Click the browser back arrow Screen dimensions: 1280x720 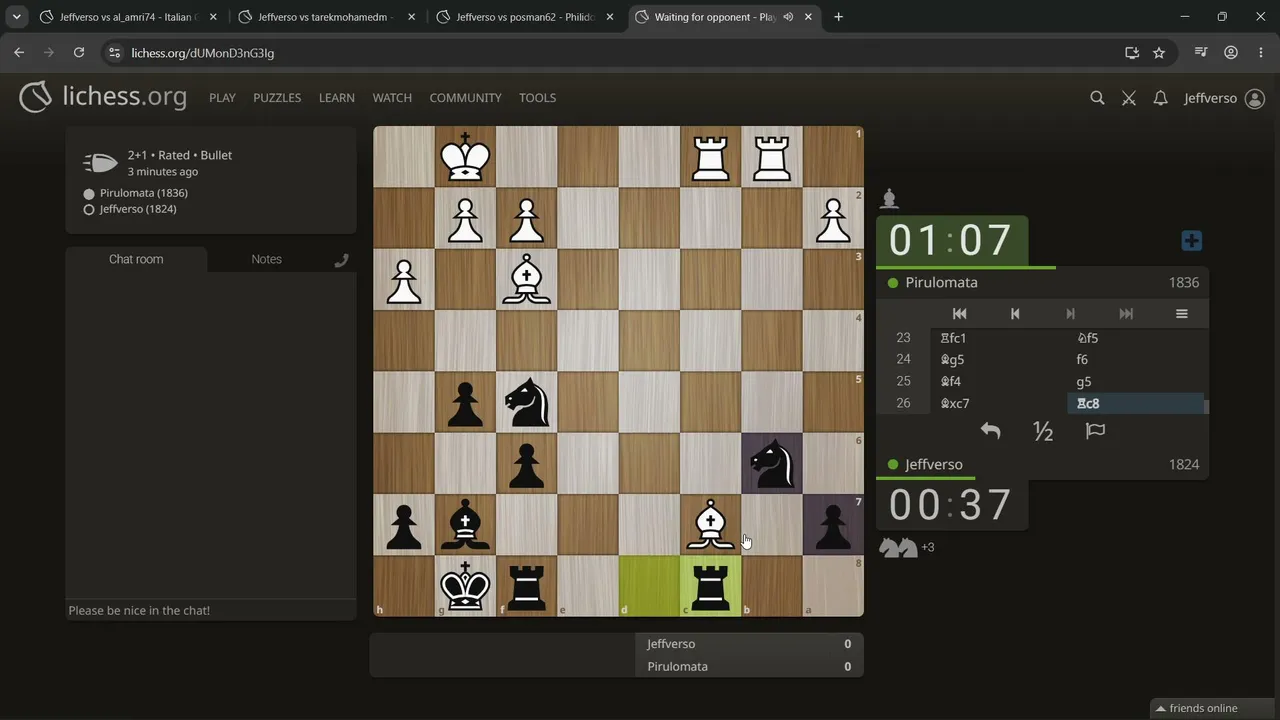(x=19, y=53)
